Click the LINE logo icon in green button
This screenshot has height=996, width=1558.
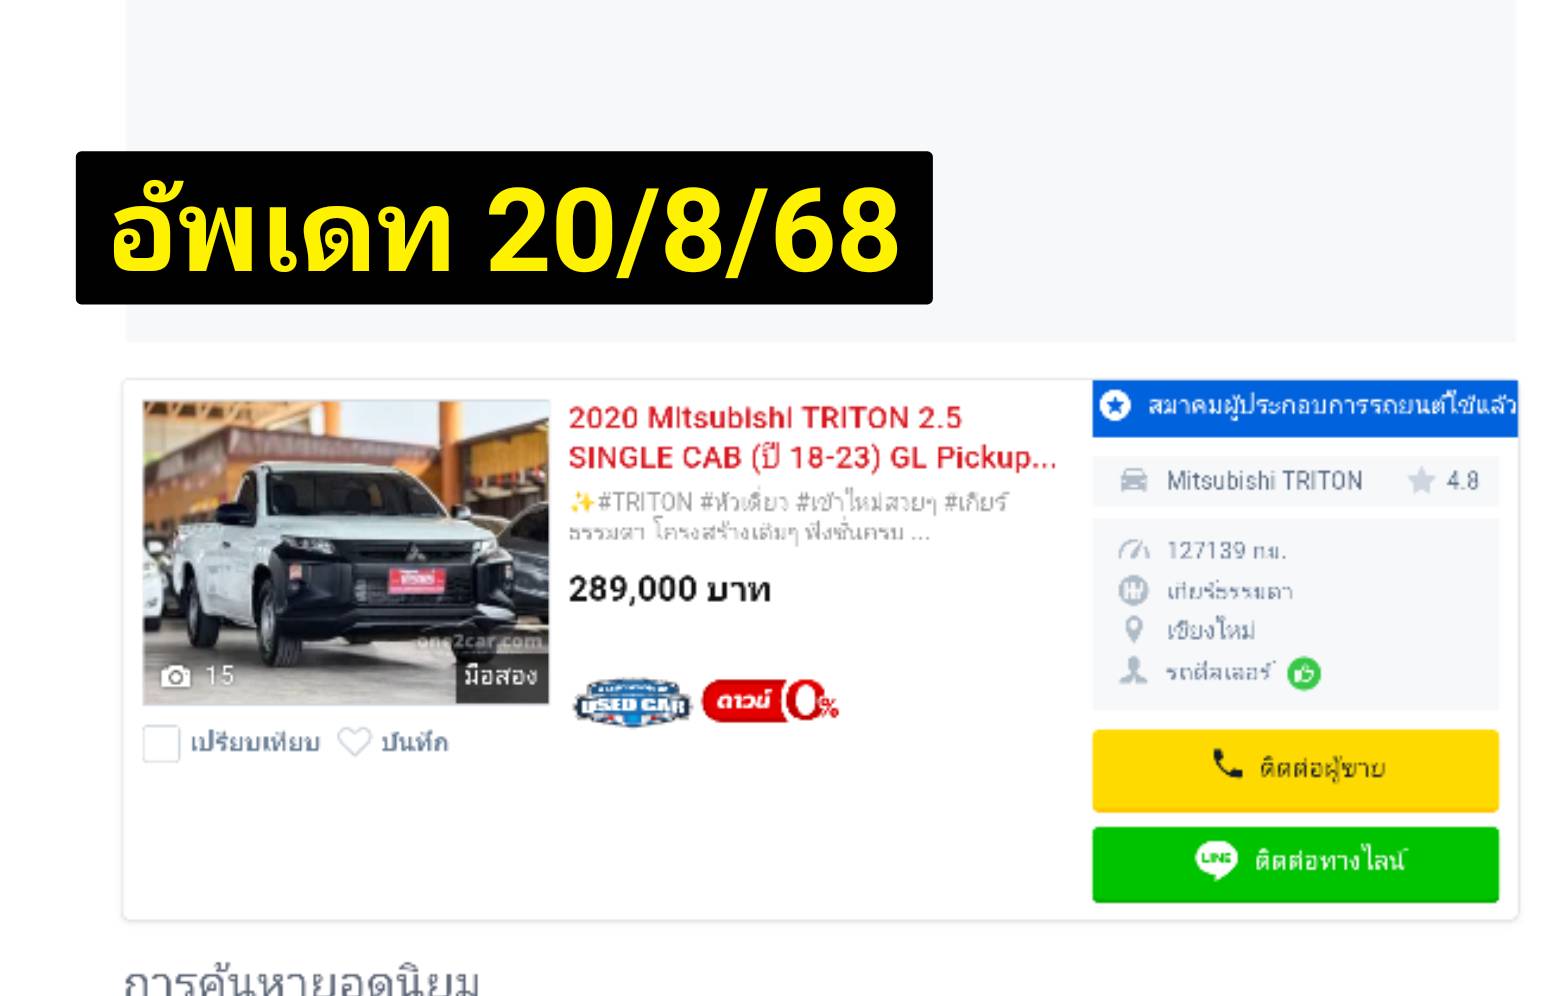(1216, 860)
